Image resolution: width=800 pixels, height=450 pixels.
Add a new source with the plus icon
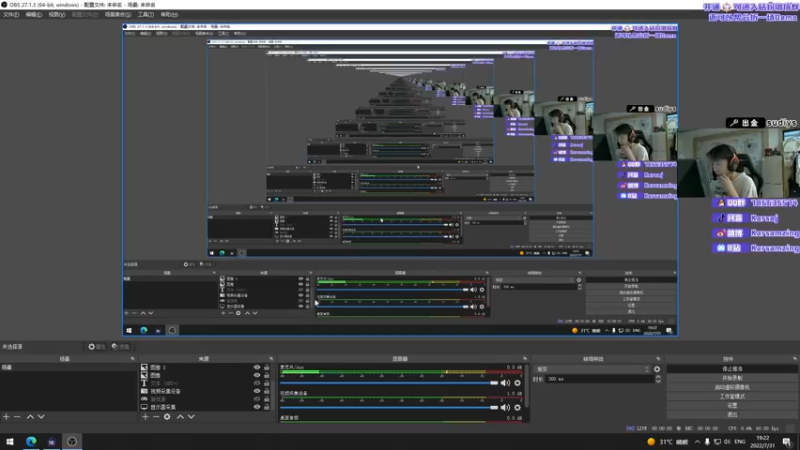click(145, 417)
